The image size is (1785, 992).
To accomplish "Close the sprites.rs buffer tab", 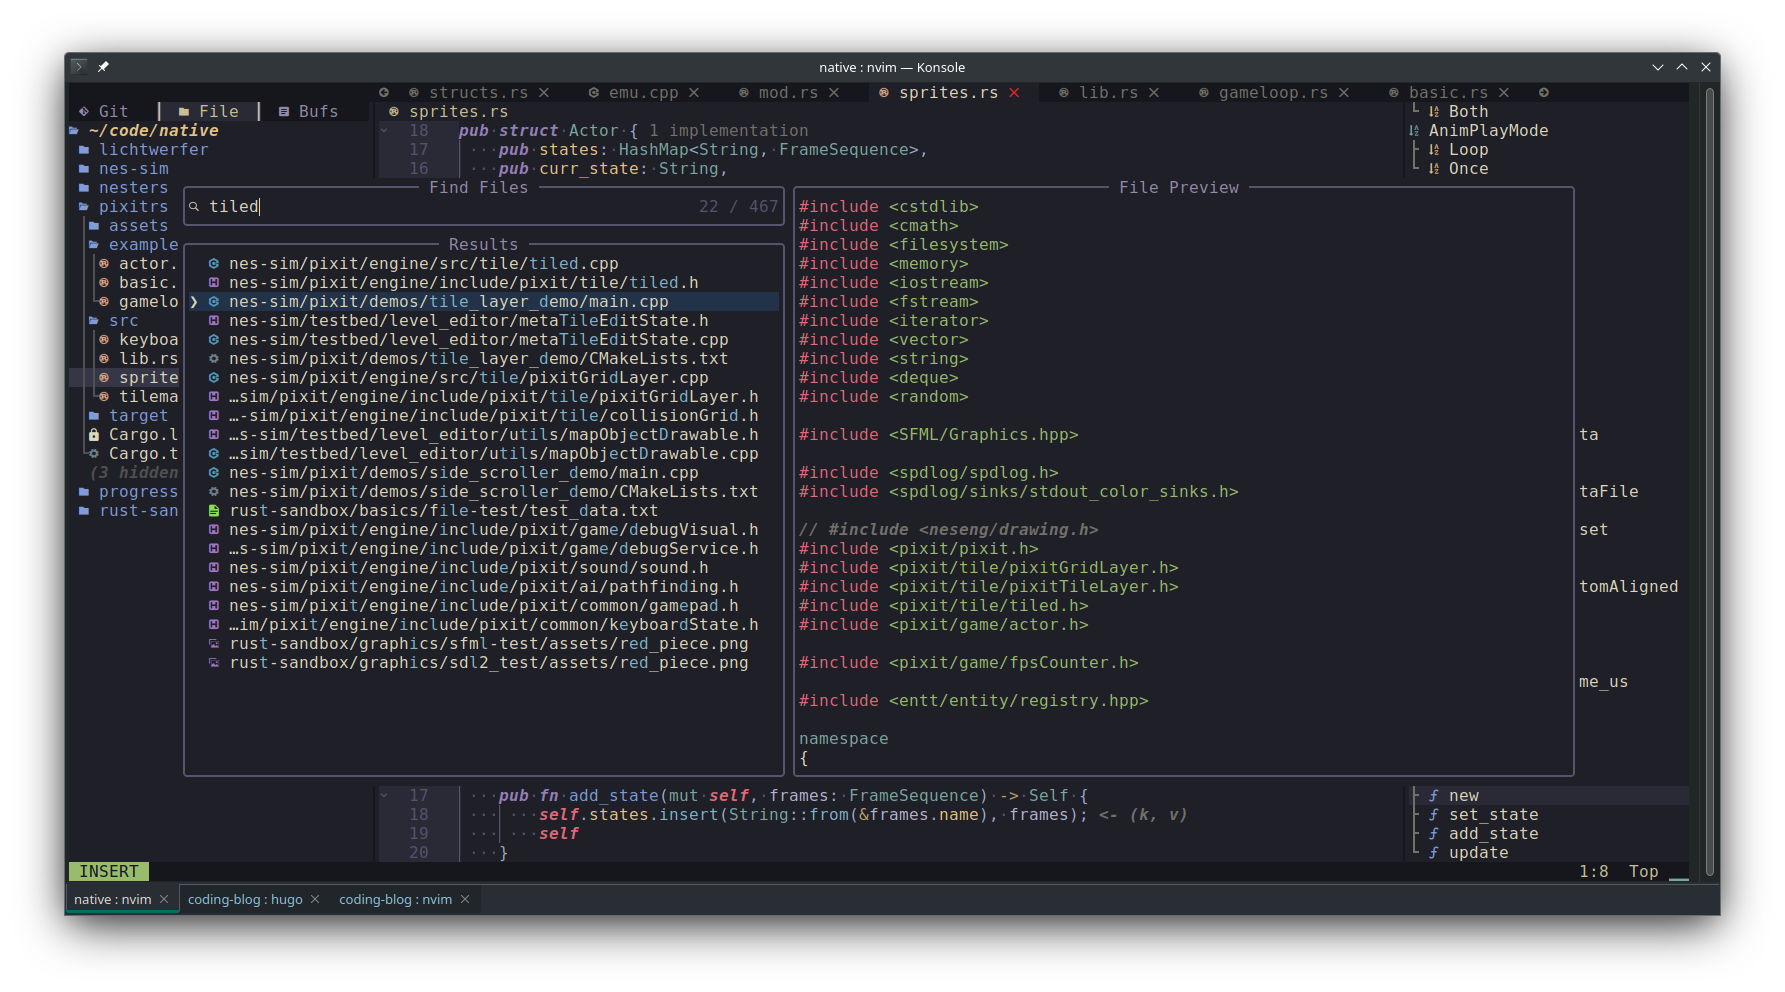I will (x=1014, y=93).
